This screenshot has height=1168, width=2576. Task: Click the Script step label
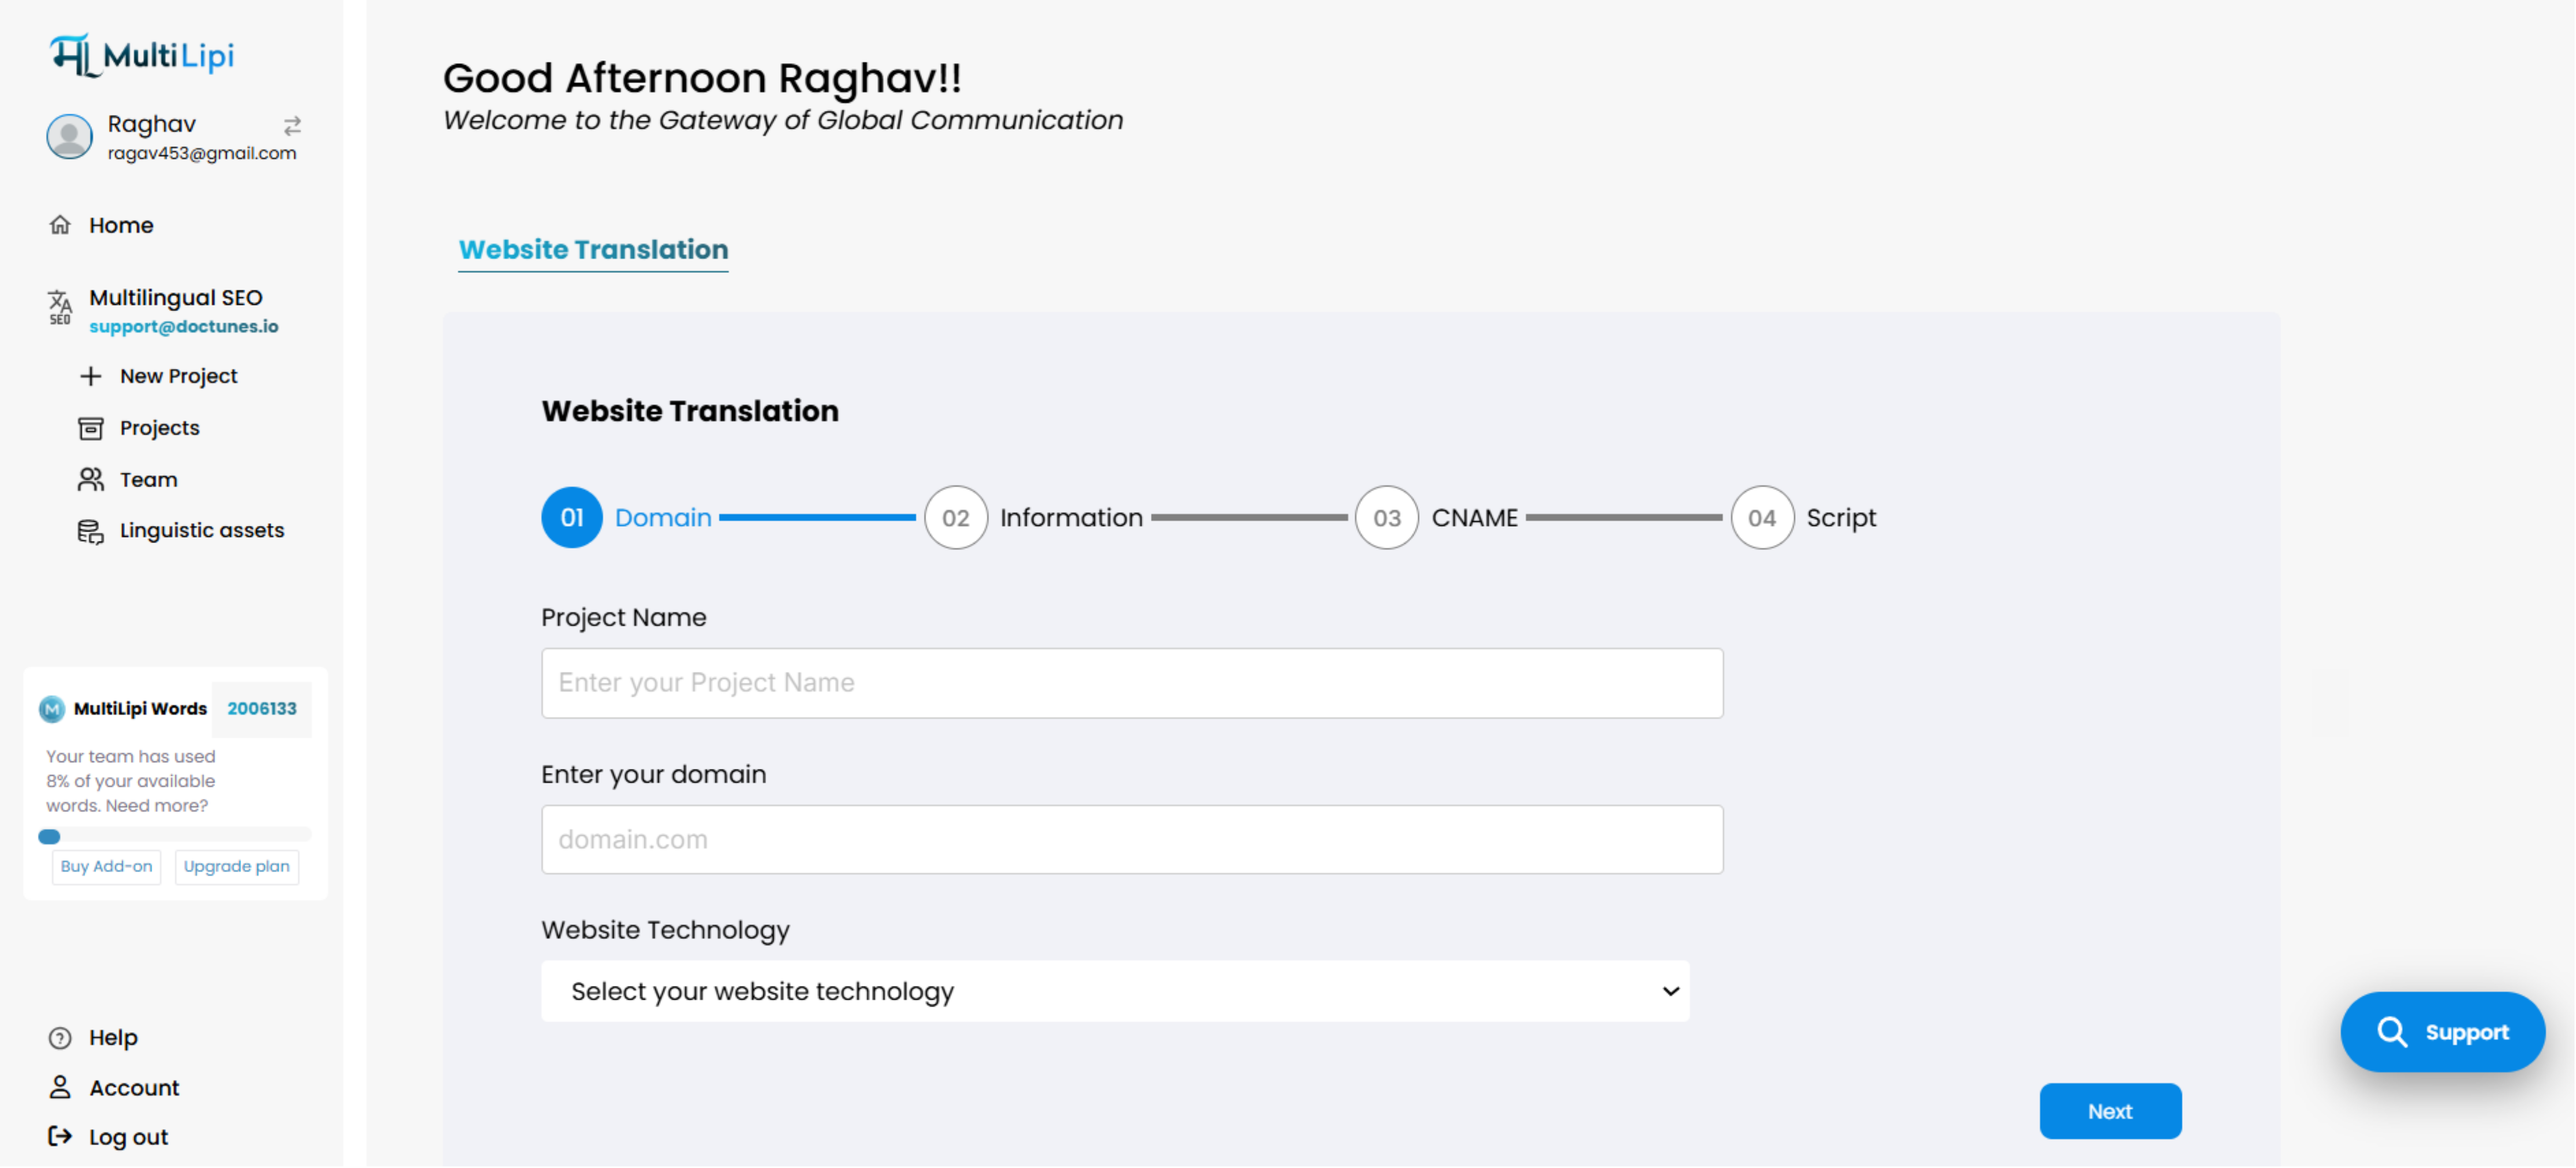point(1841,518)
